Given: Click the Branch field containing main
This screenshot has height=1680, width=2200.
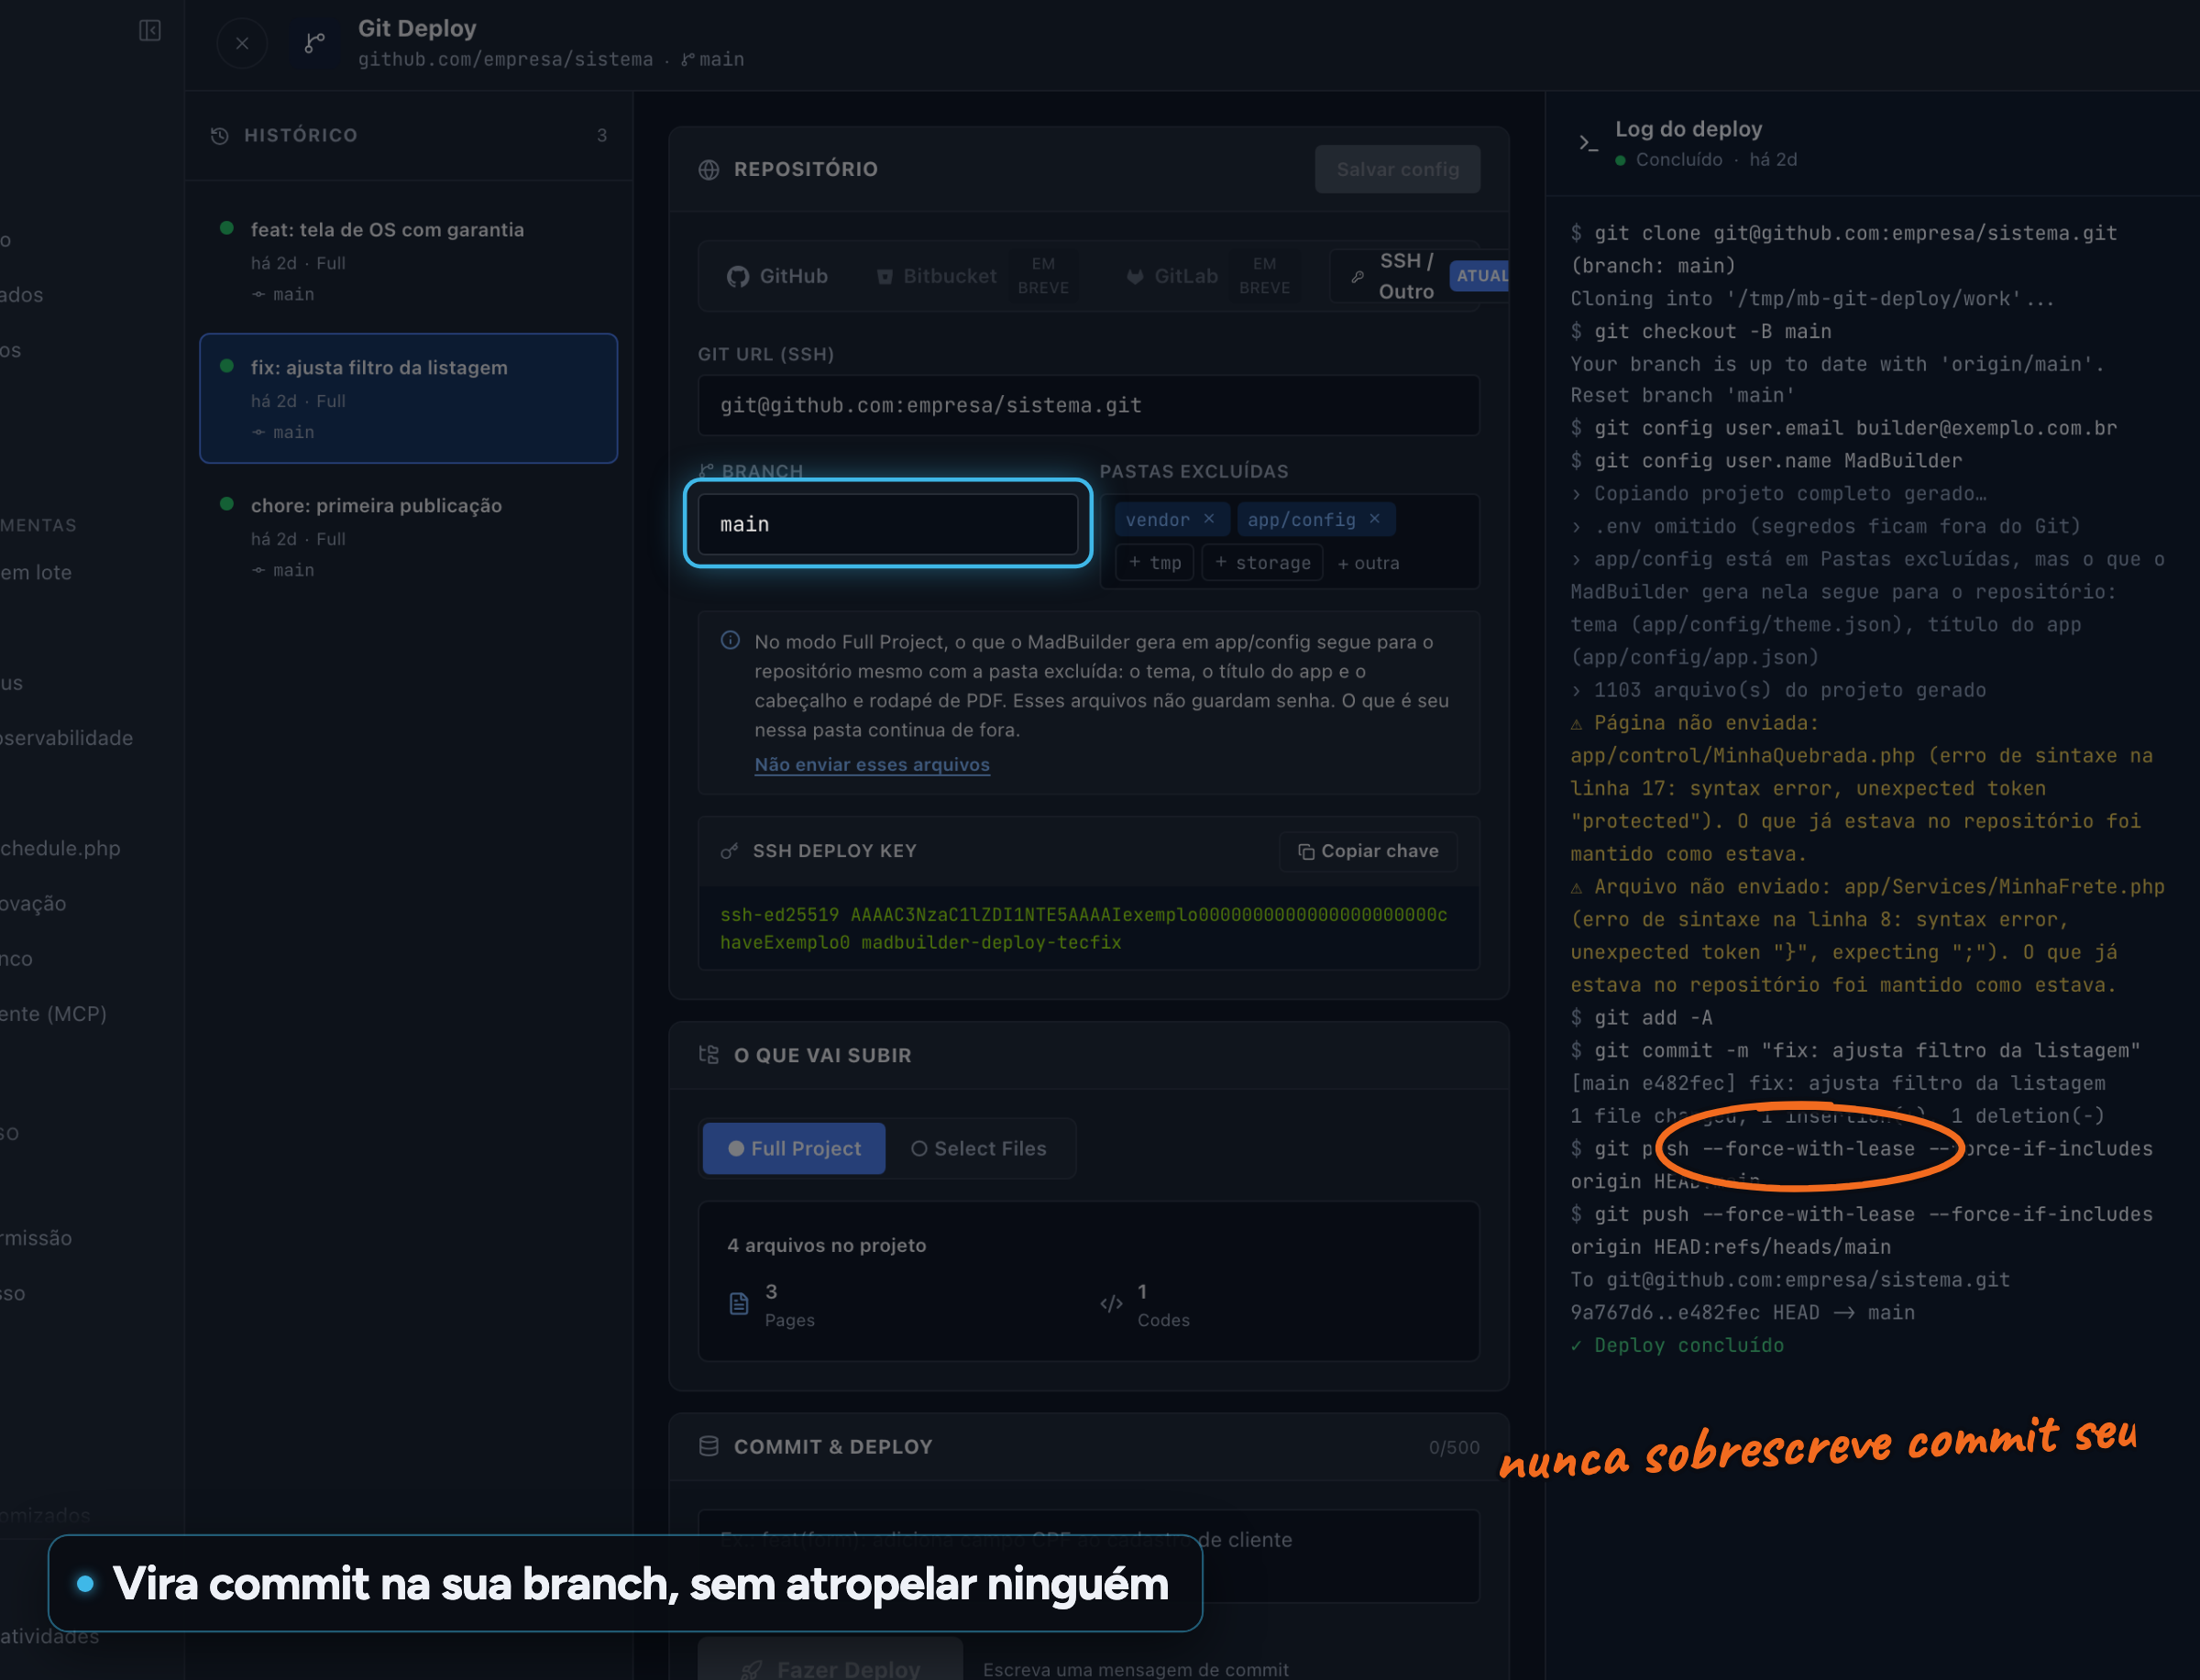Looking at the screenshot, I should point(888,523).
